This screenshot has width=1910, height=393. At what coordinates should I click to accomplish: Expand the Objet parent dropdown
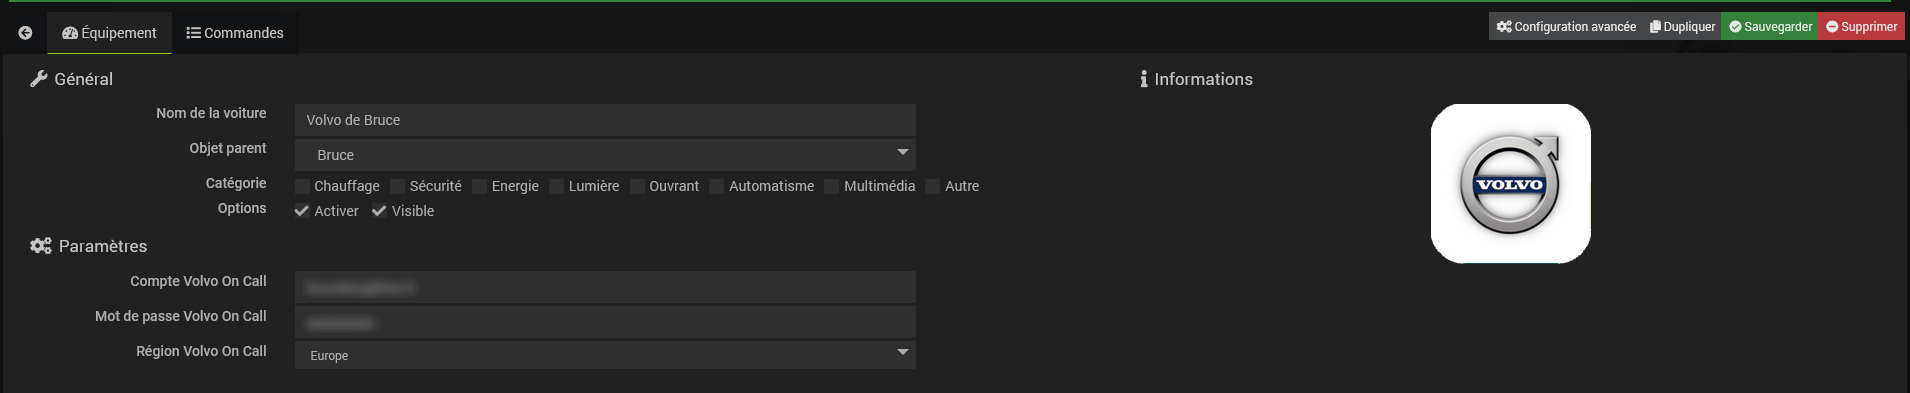pyautogui.click(x=605, y=155)
